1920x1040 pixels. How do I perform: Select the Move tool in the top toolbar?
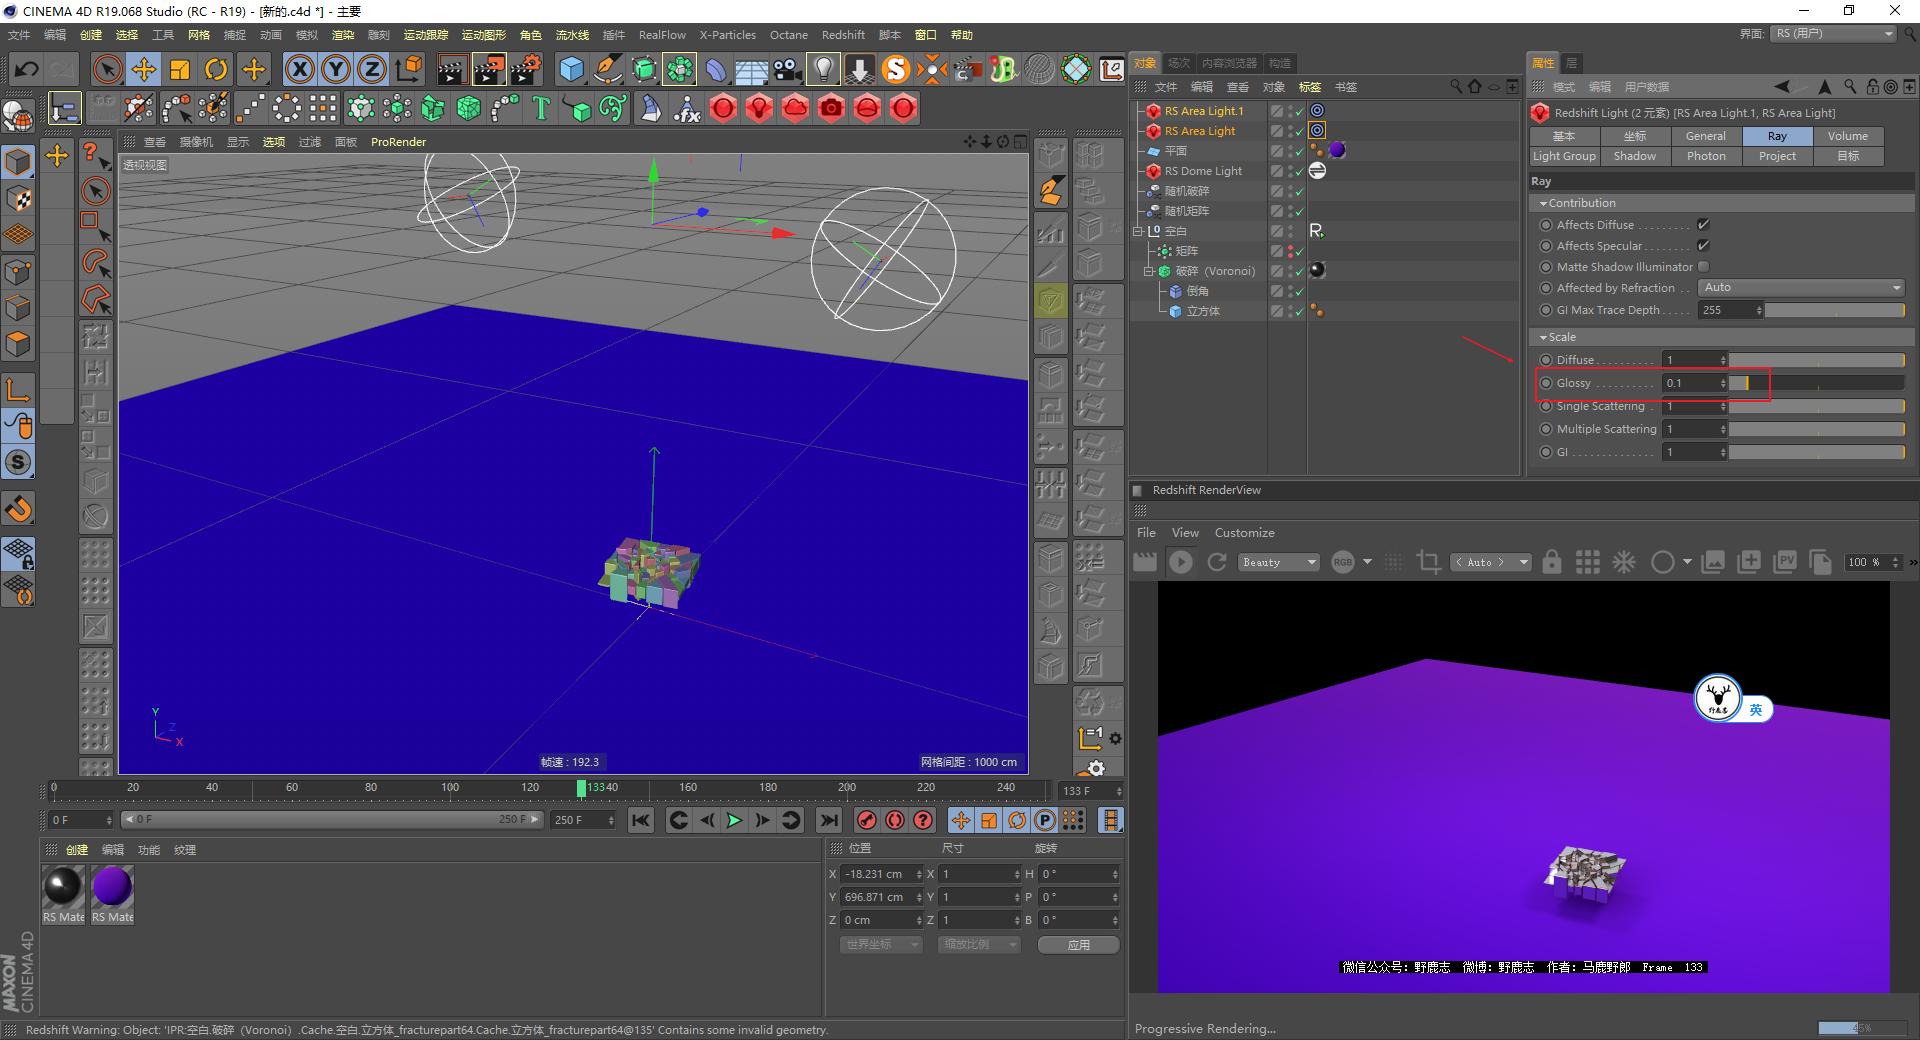pyautogui.click(x=145, y=70)
